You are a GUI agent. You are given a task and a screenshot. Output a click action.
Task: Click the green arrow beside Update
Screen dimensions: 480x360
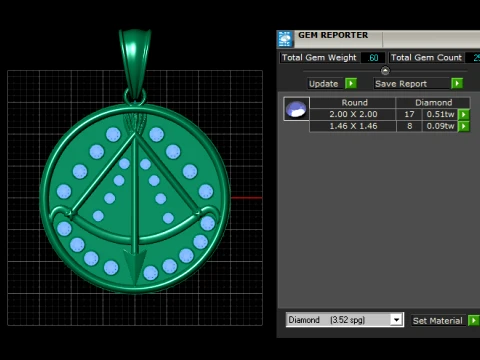coord(351,83)
